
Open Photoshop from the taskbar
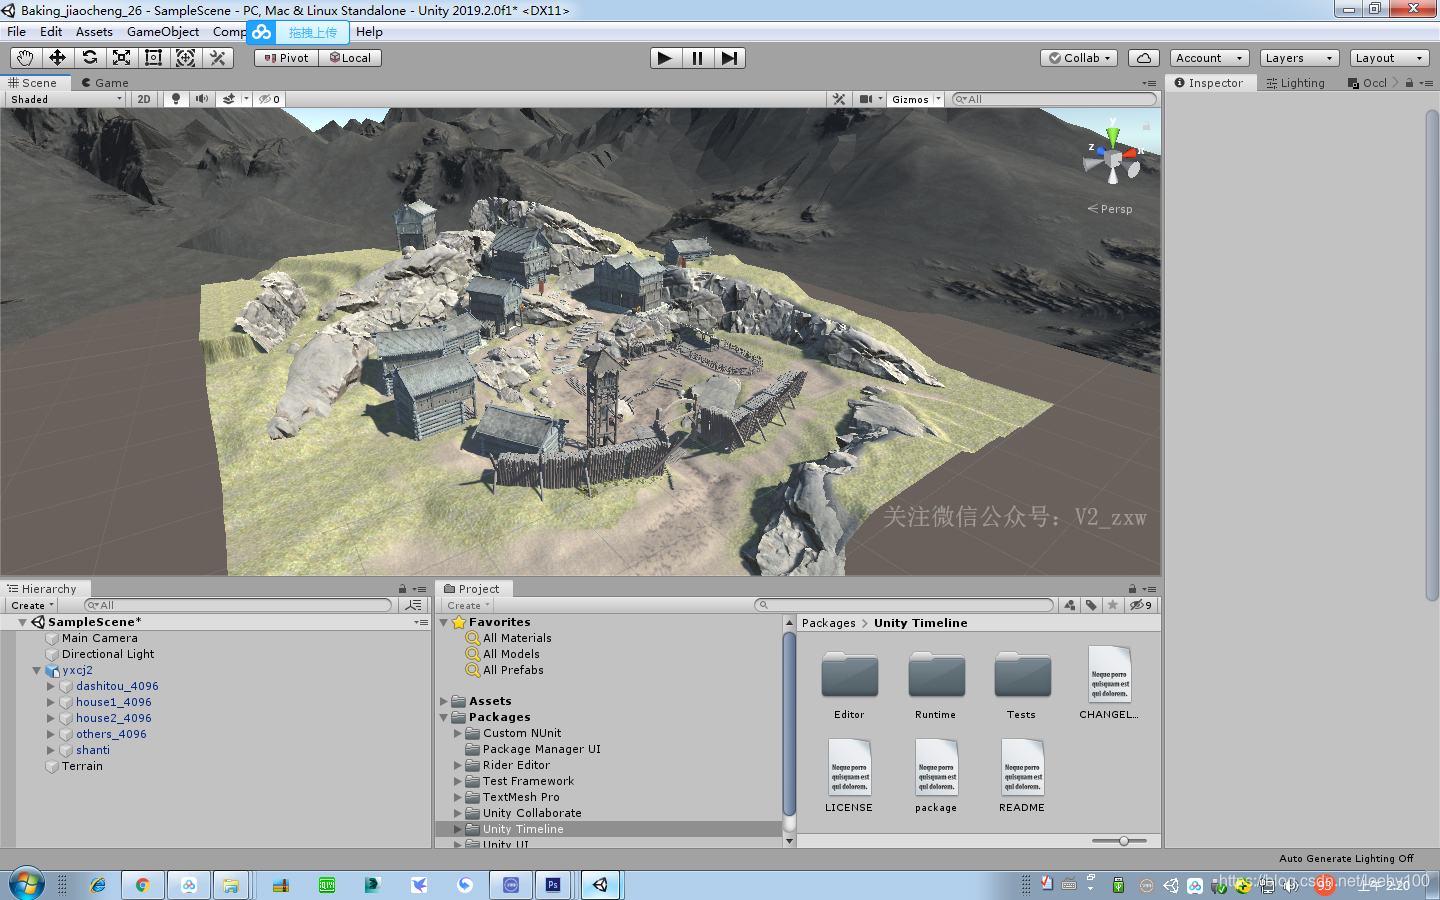(x=553, y=885)
